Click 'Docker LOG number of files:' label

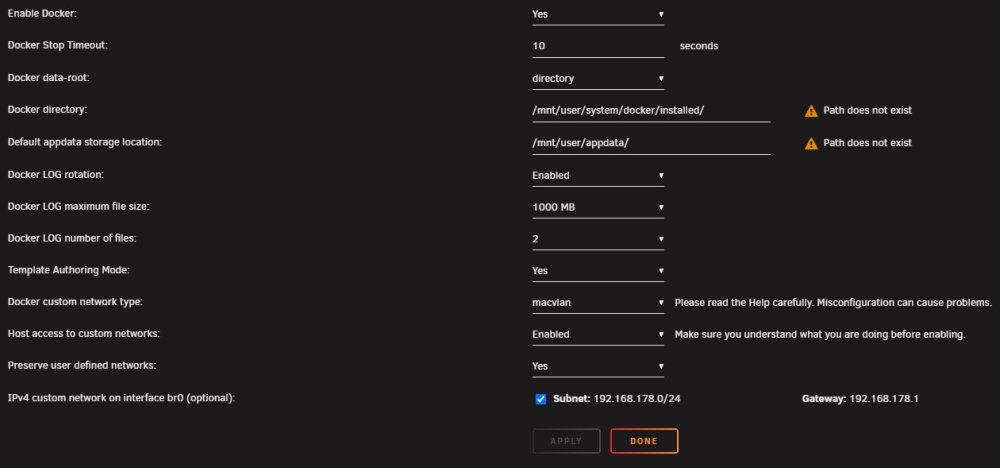point(72,238)
